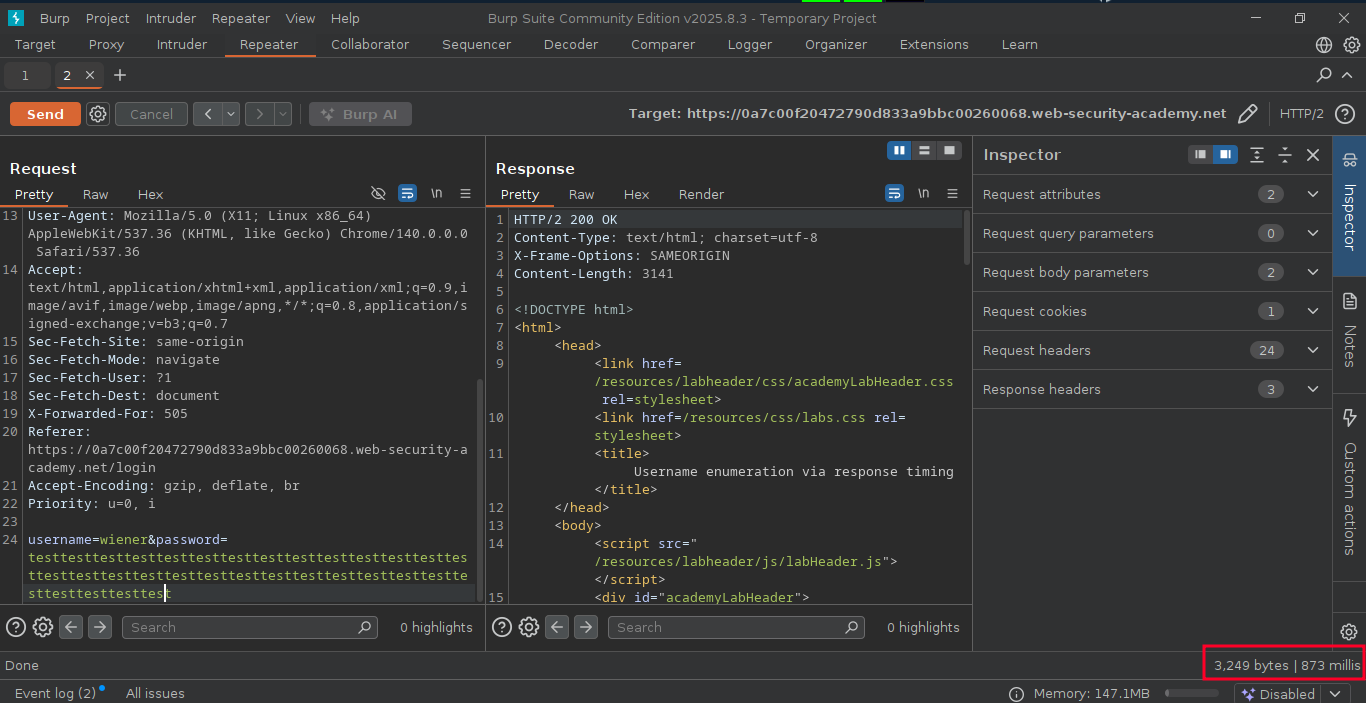Click the pencil icon to edit target

(x=1247, y=114)
